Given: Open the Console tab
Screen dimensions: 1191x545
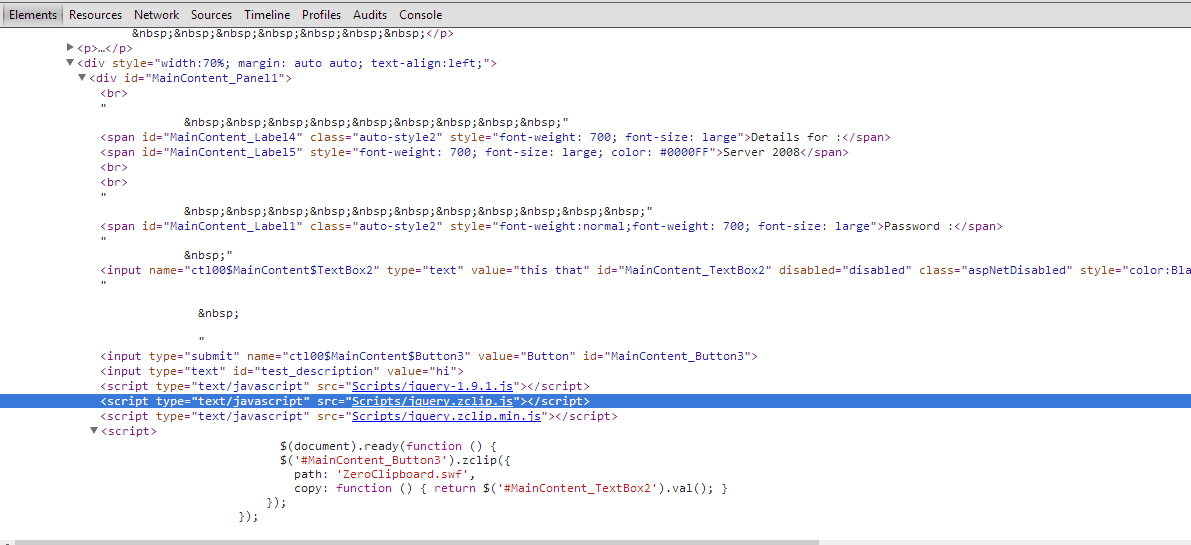Looking at the screenshot, I should (421, 14).
